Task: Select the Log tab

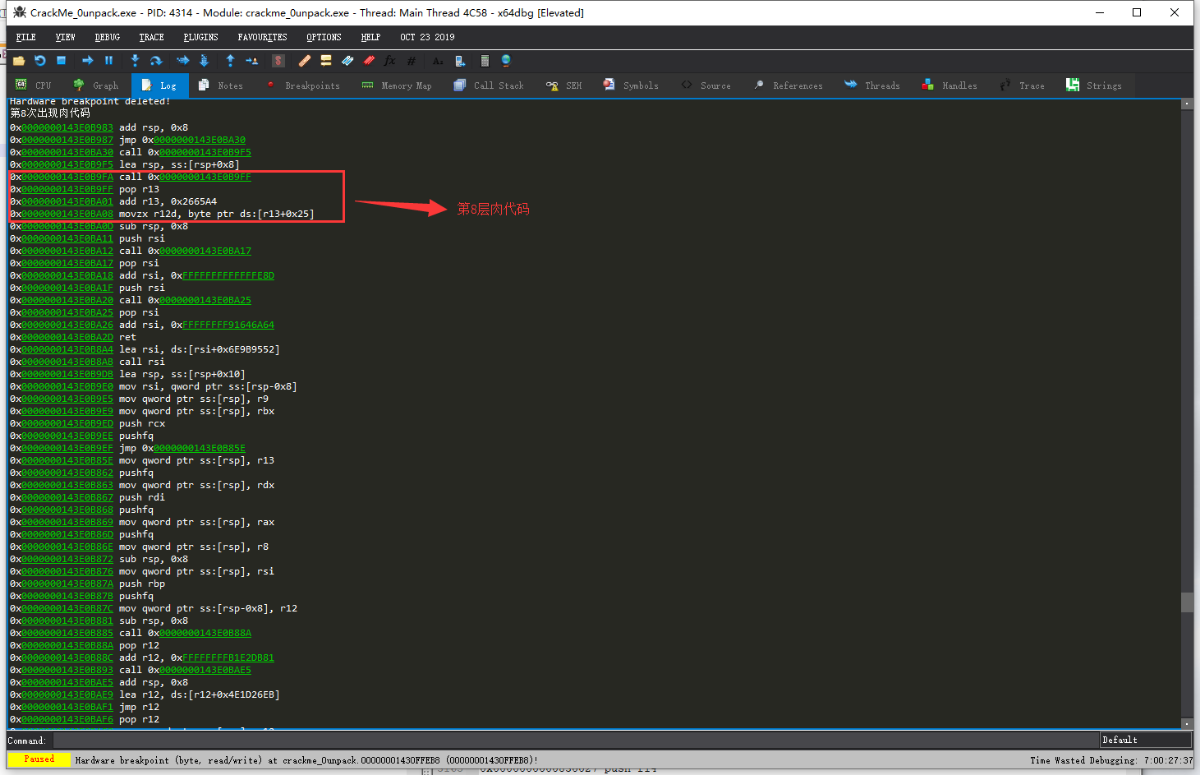Action: click(x=159, y=86)
